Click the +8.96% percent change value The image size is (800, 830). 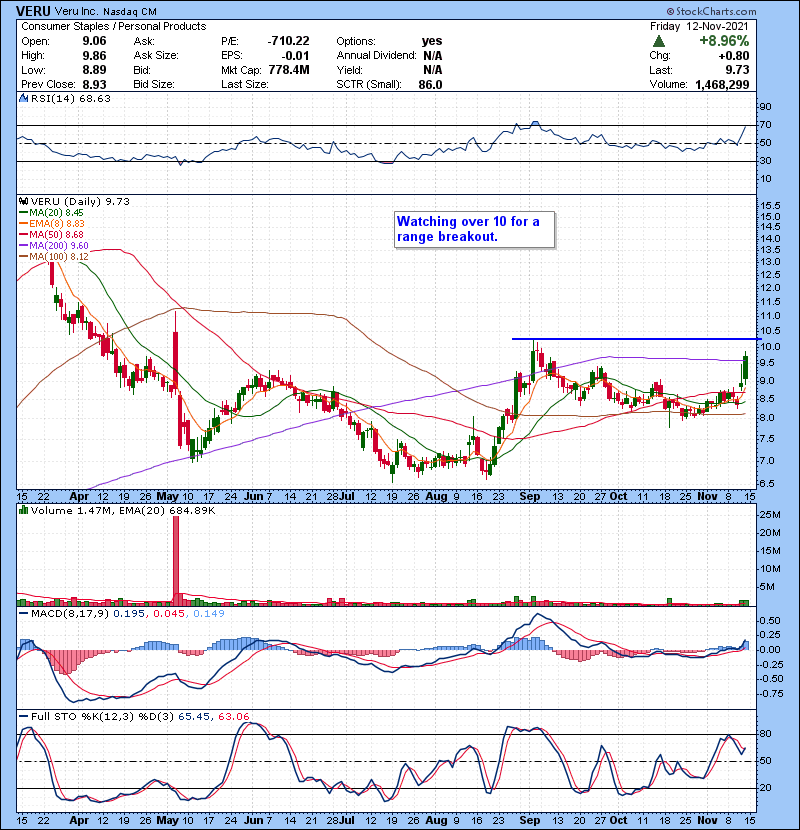[724, 41]
